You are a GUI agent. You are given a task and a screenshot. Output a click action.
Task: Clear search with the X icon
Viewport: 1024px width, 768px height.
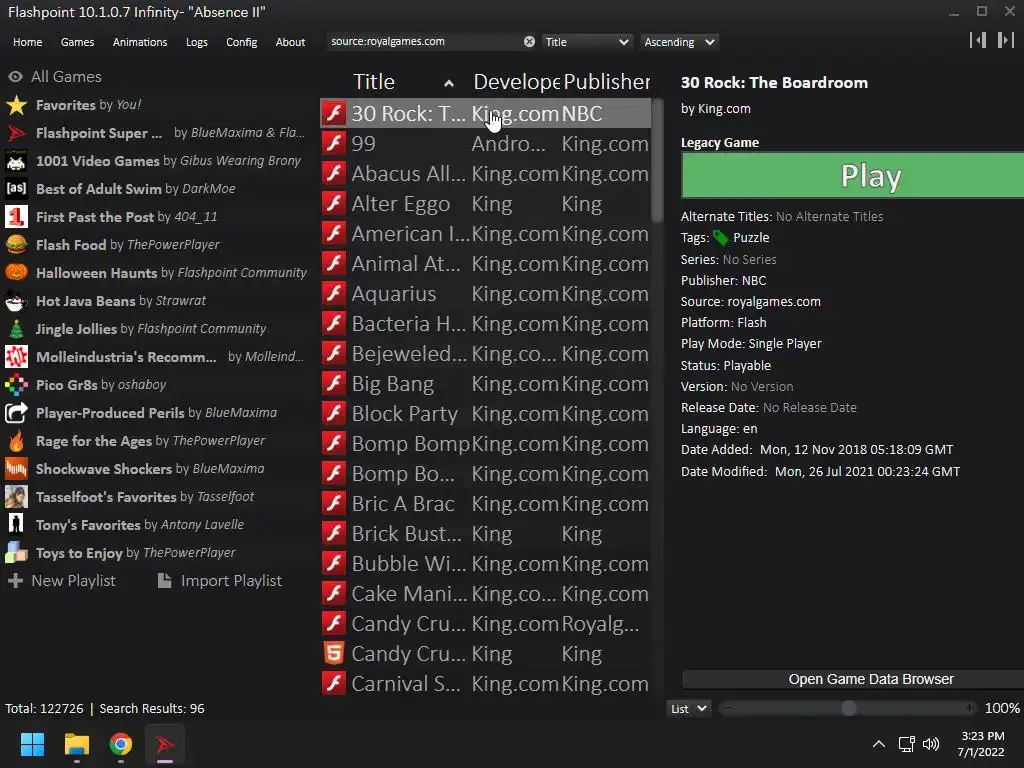(x=529, y=42)
